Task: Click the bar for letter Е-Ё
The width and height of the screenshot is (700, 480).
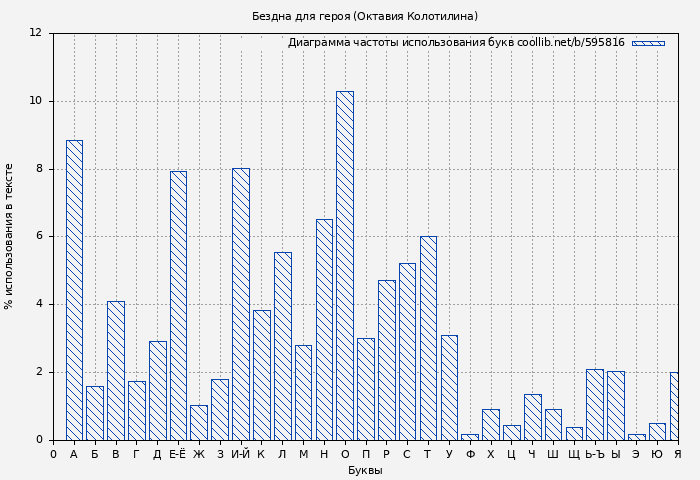Action: (x=178, y=305)
